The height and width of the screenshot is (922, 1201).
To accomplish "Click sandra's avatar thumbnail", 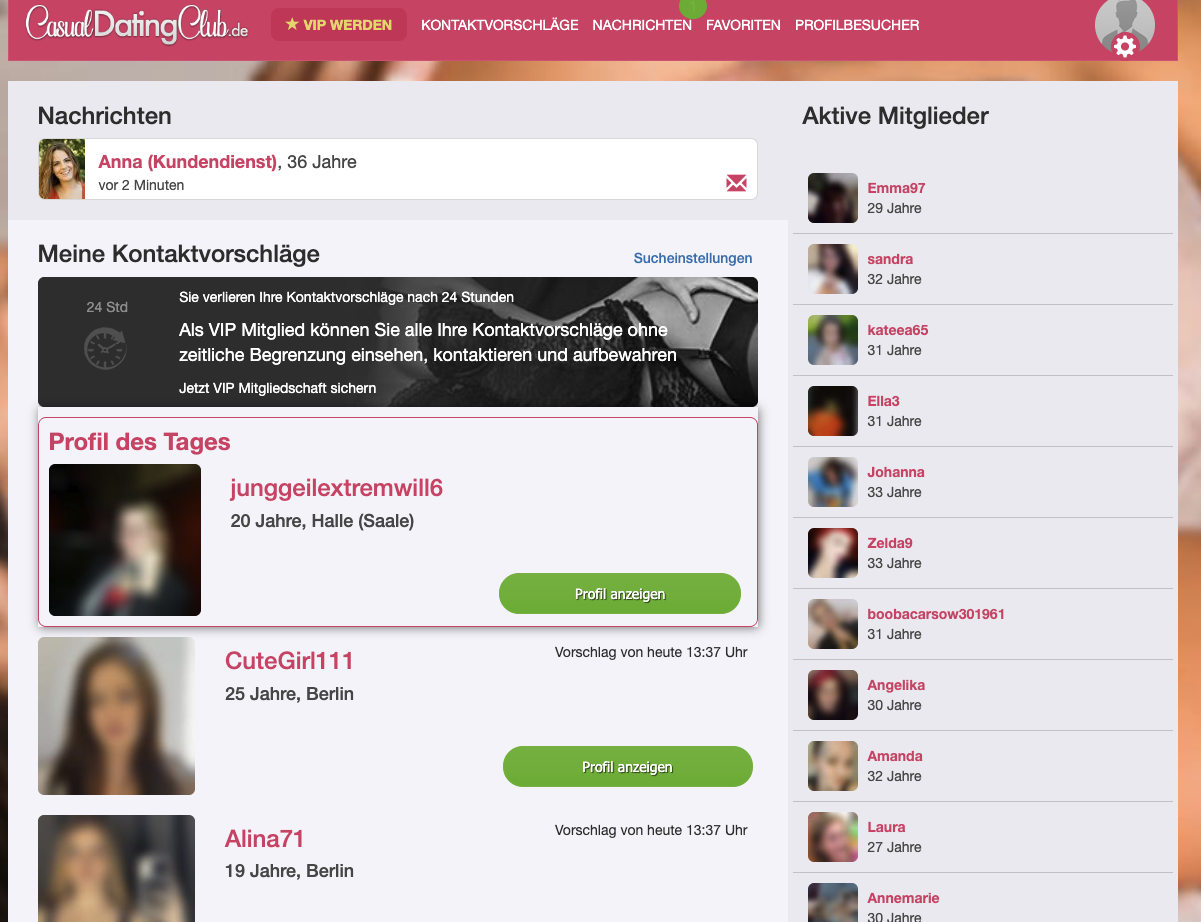I will click(833, 269).
